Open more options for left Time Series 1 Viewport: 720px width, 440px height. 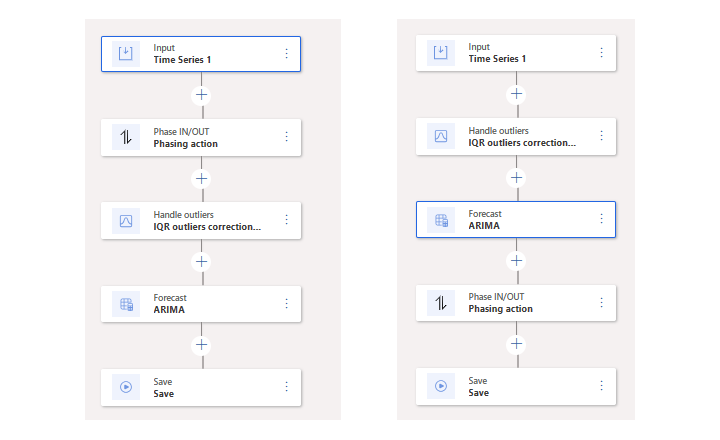point(286,53)
